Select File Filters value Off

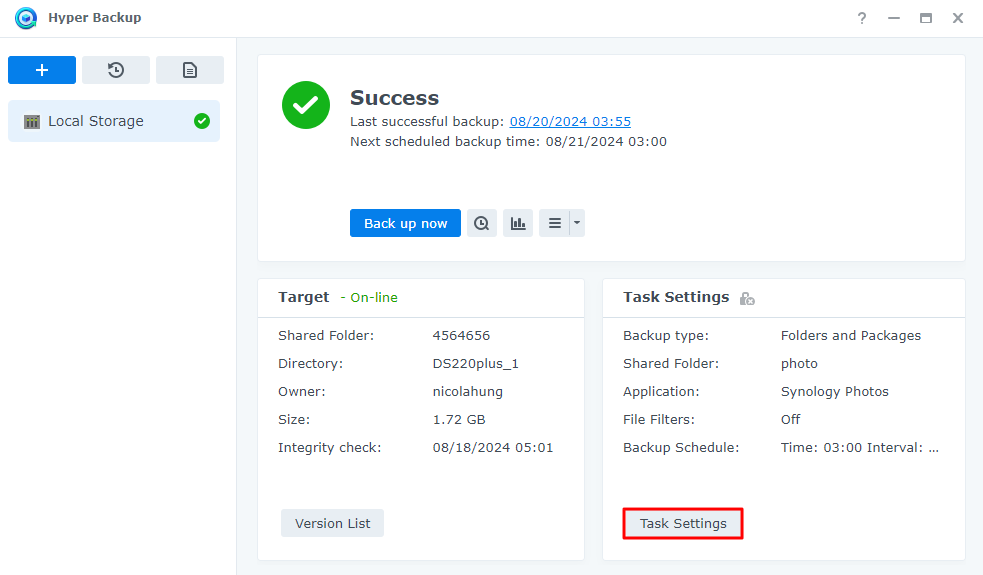[791, 419]
